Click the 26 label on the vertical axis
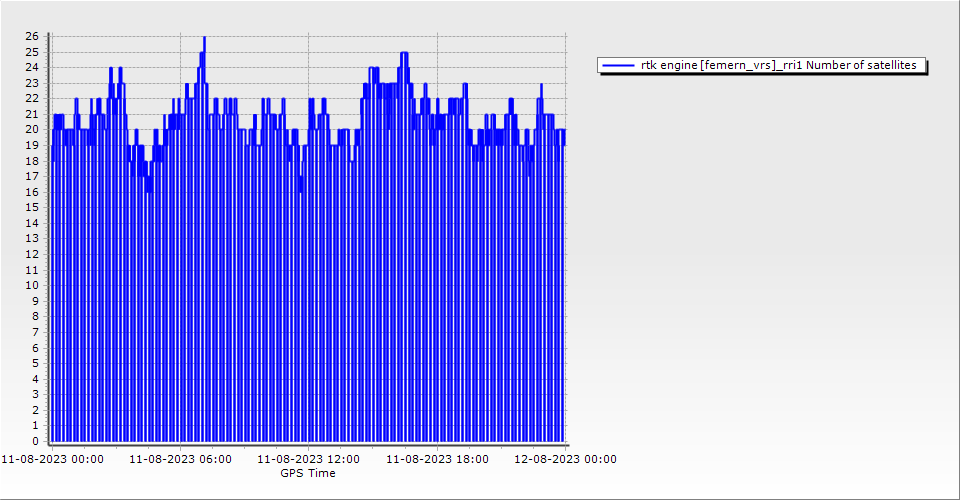This screenshot has width=960, height=500. tap(32, 36)
